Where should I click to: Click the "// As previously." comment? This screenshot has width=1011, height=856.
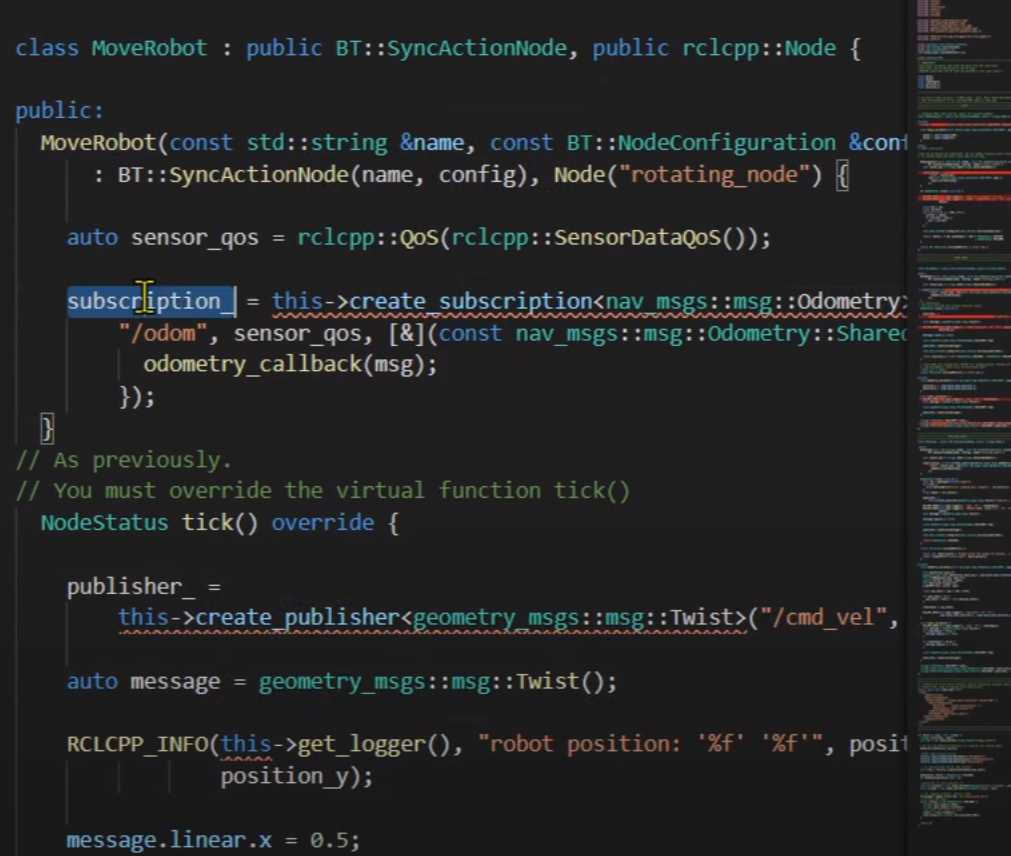click(x=123, y=460)
